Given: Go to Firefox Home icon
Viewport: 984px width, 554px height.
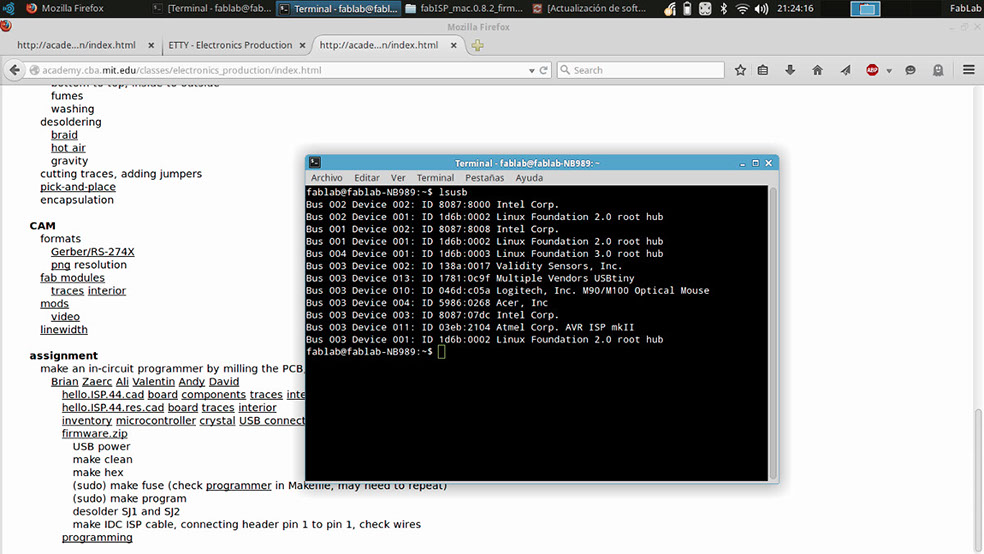Looking at the screenshot, I should pos(817,70).
